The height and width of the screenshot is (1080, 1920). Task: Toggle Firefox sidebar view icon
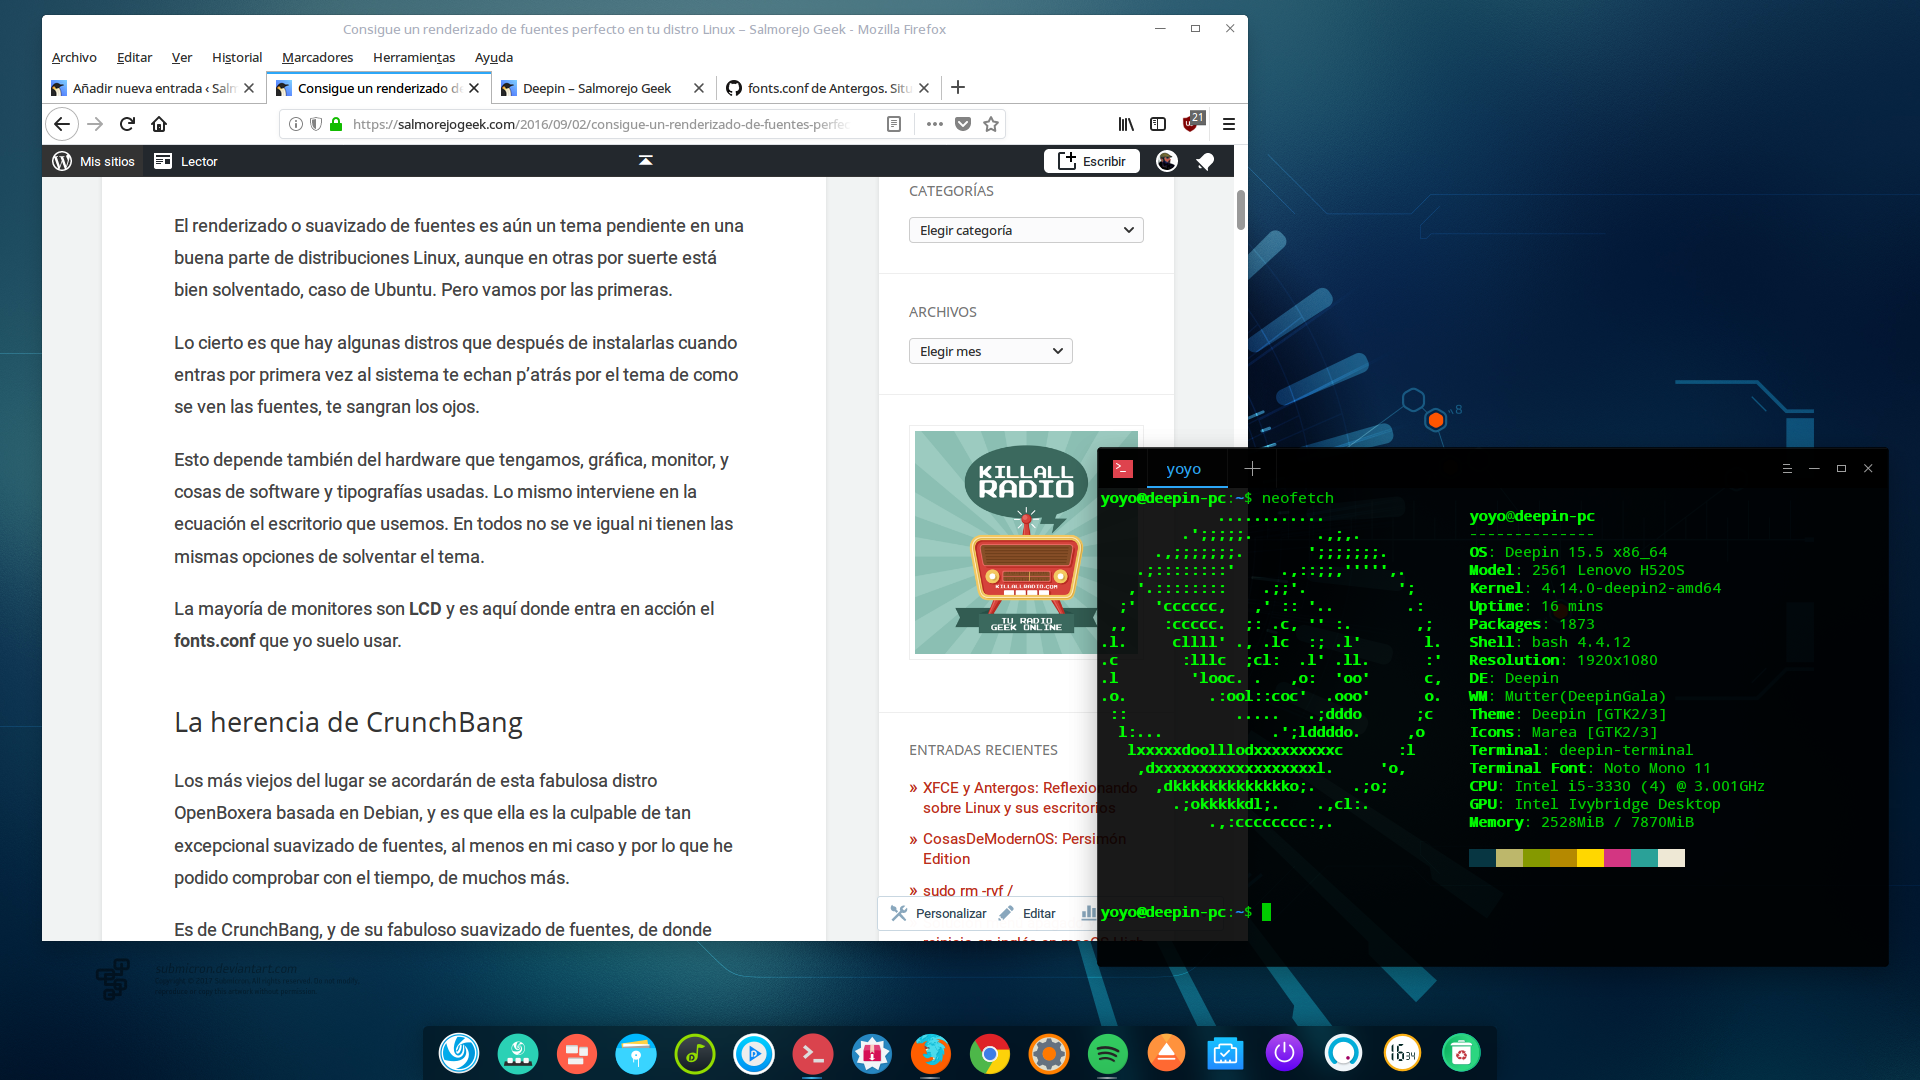point(1158,124)
